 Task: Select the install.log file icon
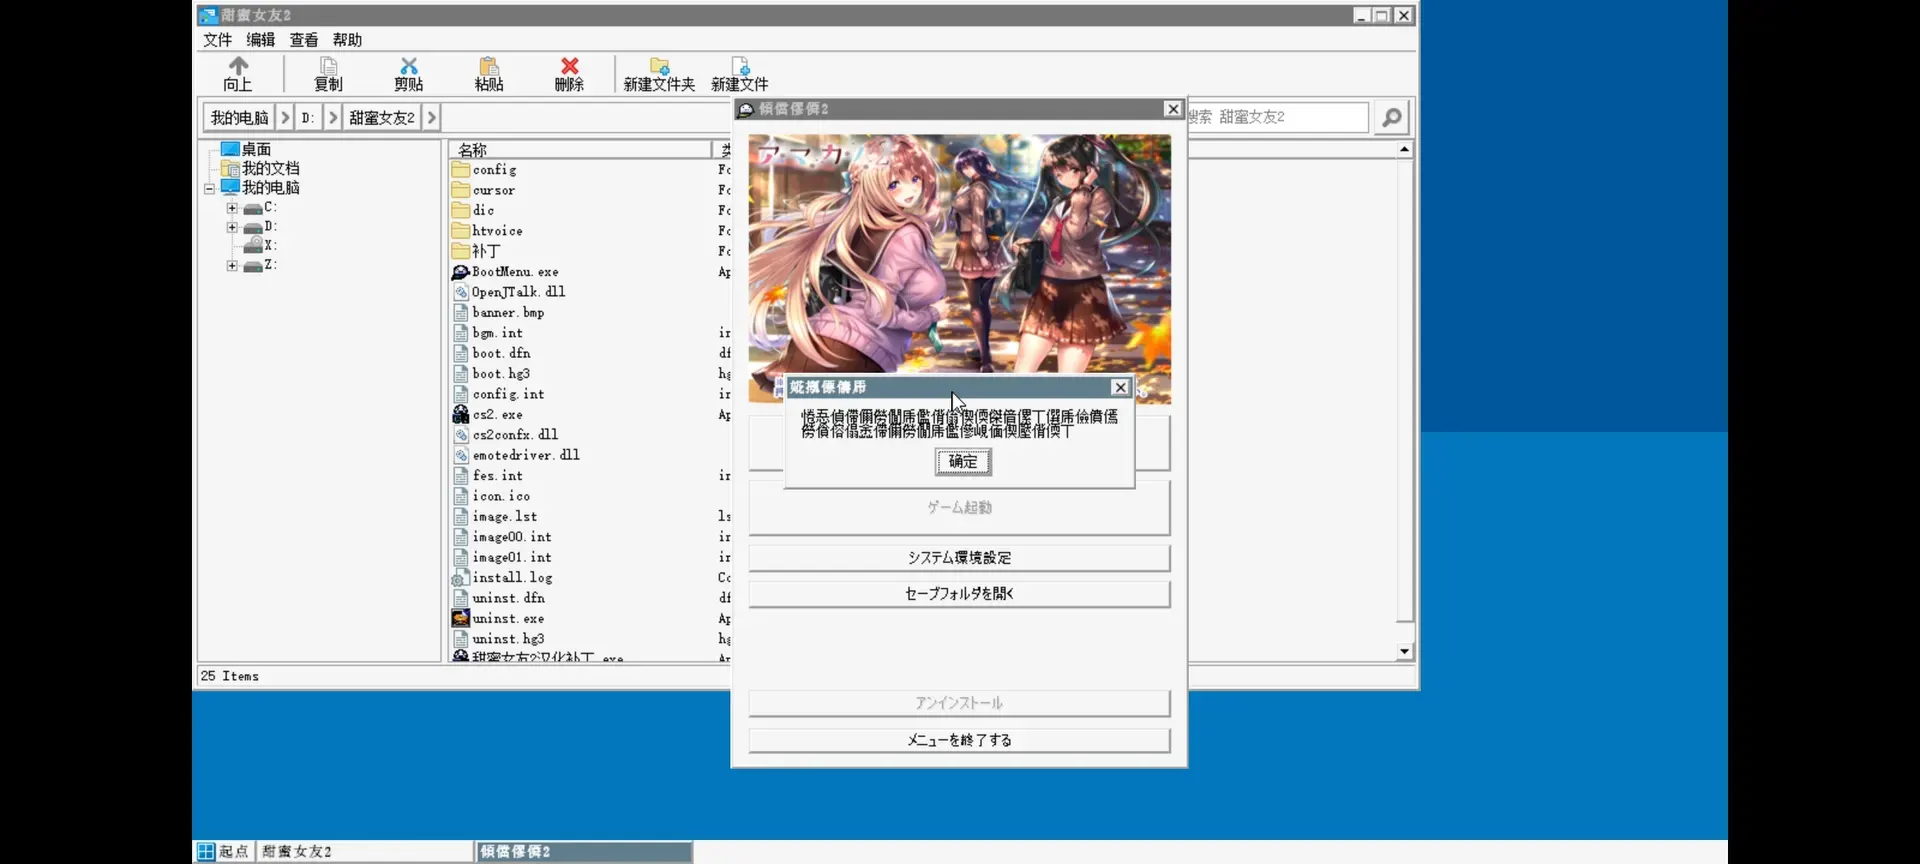(x=460, y=577)
